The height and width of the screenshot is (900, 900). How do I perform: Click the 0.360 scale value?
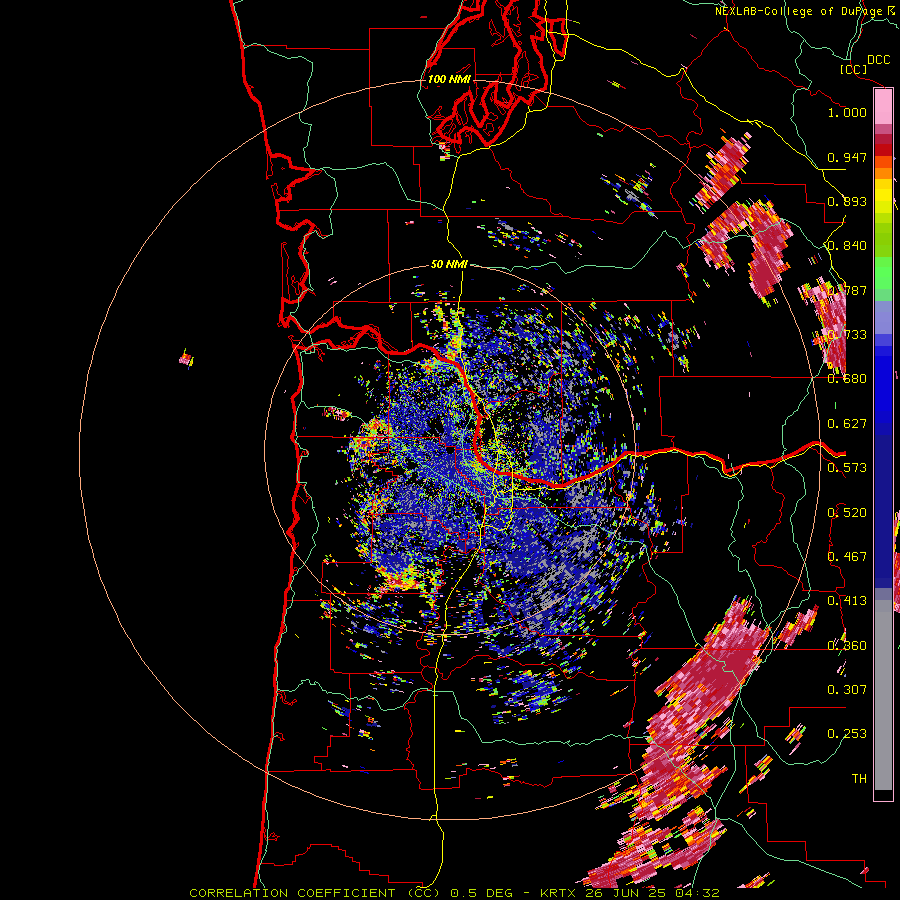[x=847, y=645]
